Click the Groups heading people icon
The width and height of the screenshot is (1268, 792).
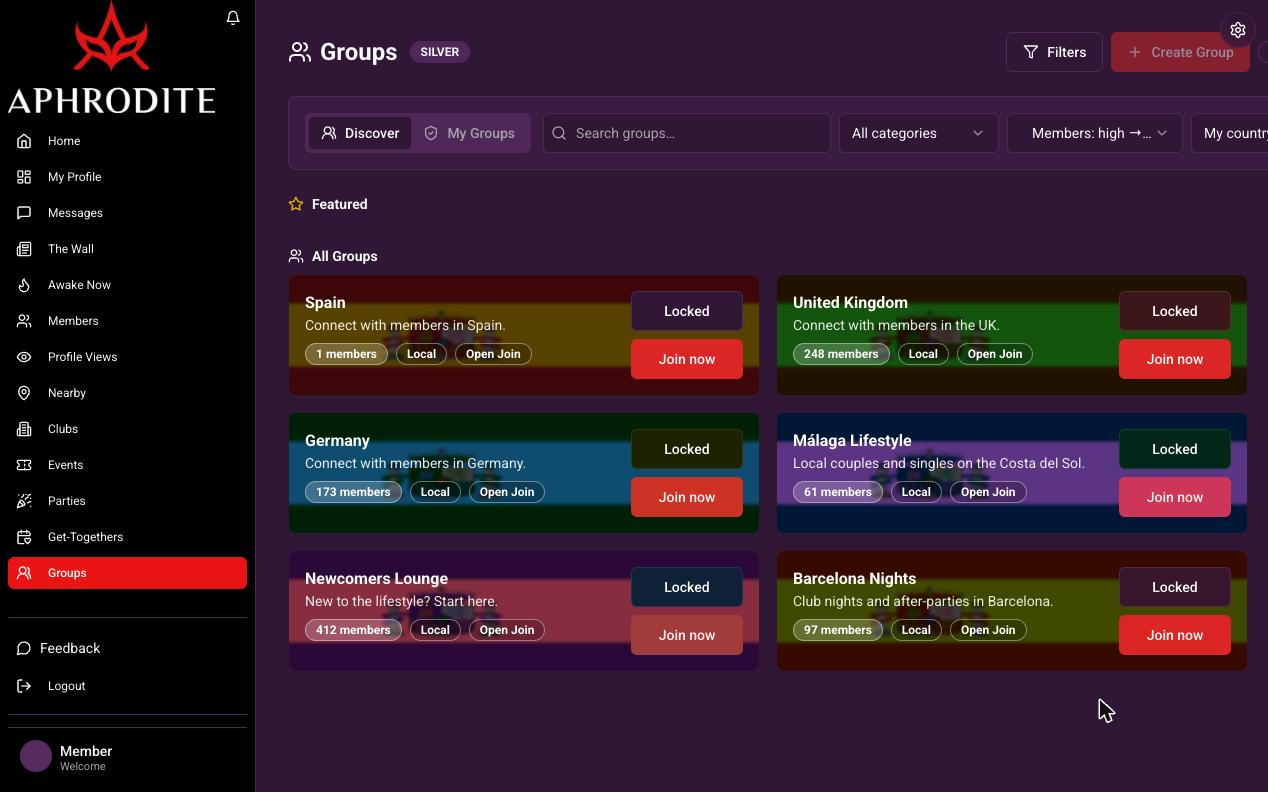coord(300,52)
